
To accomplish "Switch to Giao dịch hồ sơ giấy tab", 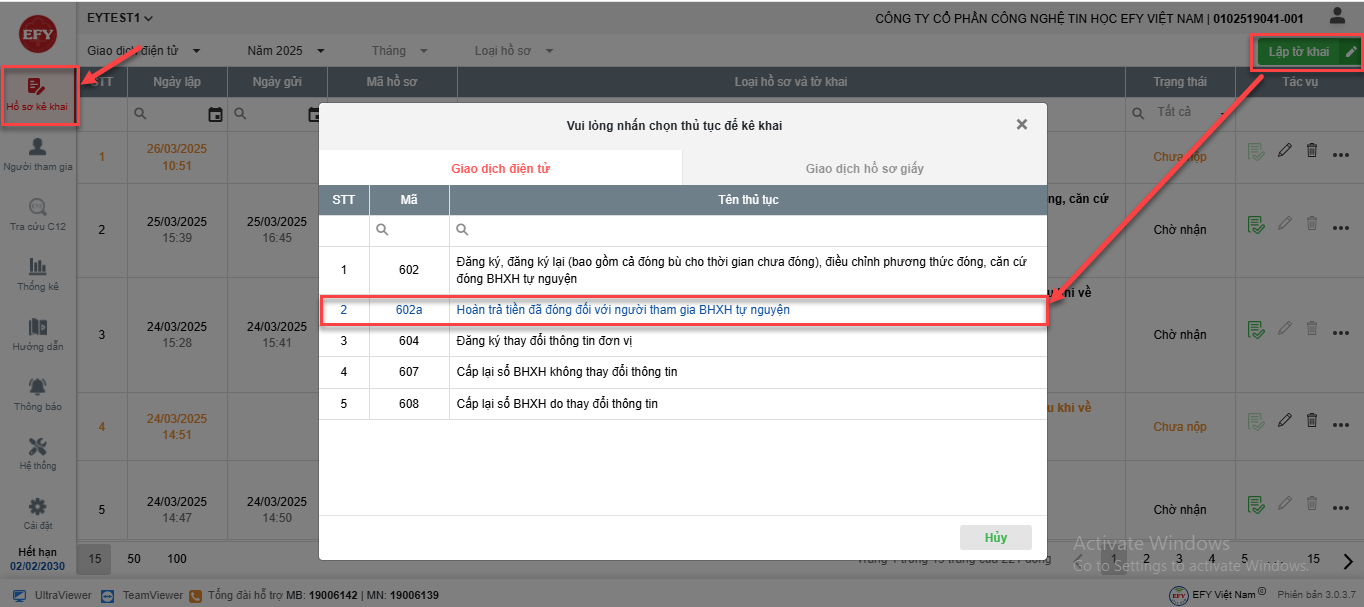I will click(x=864, y=168).
